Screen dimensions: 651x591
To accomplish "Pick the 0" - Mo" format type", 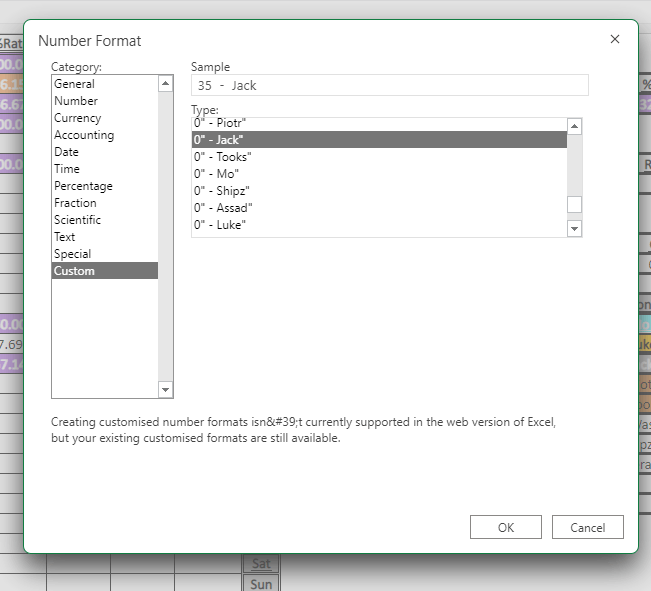I will point(379,174).
